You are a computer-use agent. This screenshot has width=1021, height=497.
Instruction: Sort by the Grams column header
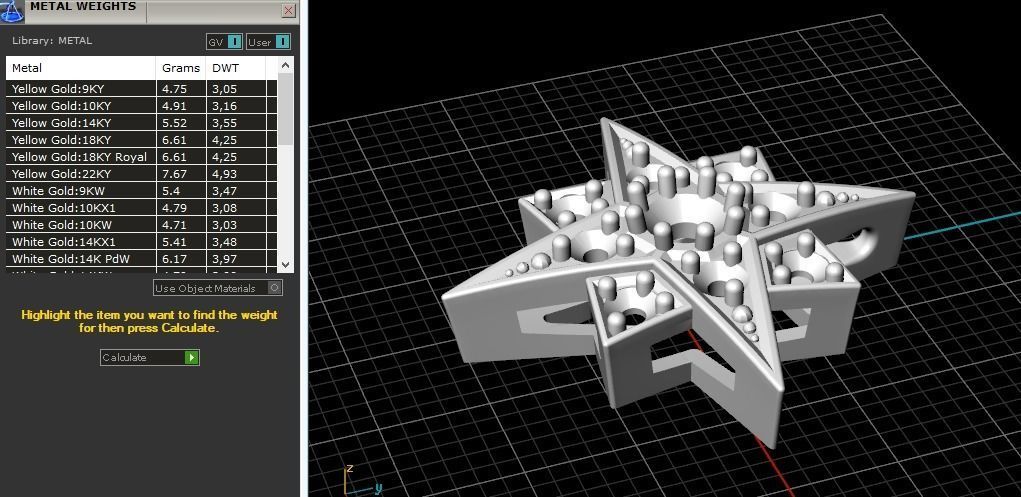click(x=181, y=68)
